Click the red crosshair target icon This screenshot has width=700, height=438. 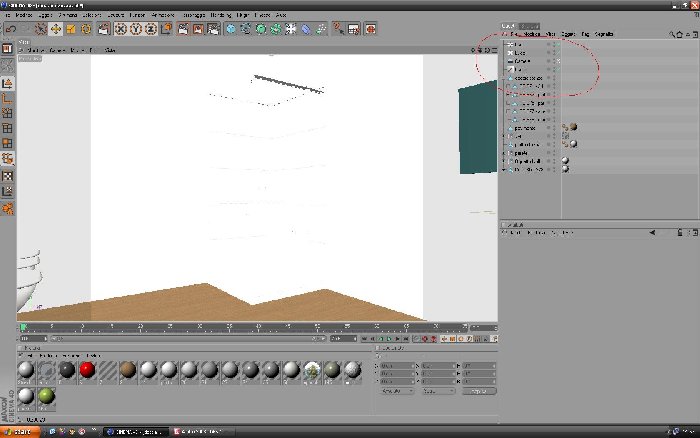(371, 29)
